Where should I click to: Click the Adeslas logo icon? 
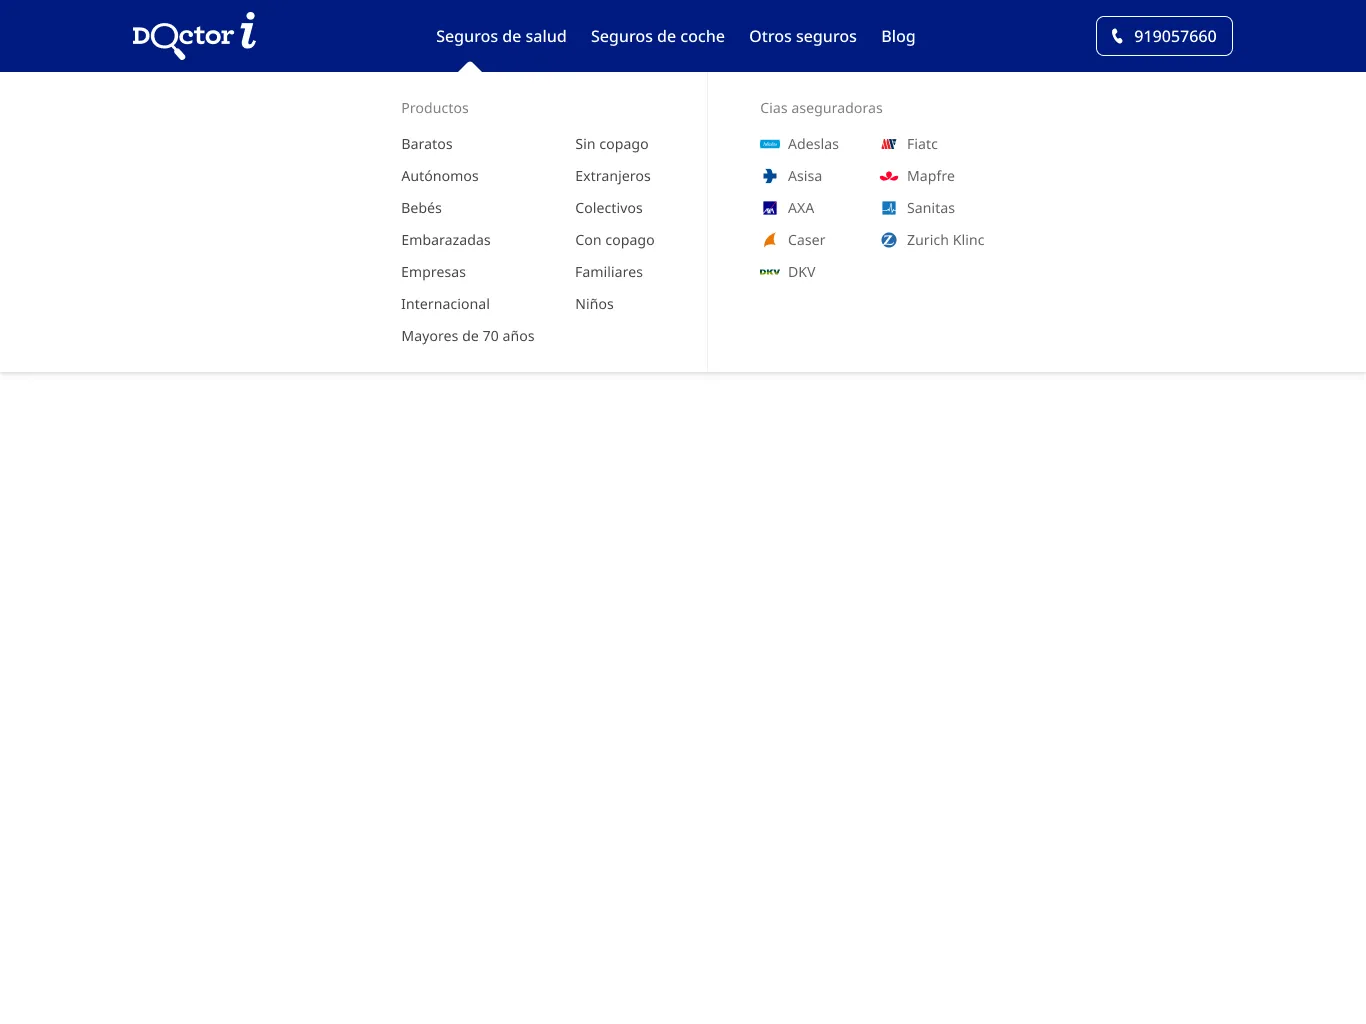(770, 144)
